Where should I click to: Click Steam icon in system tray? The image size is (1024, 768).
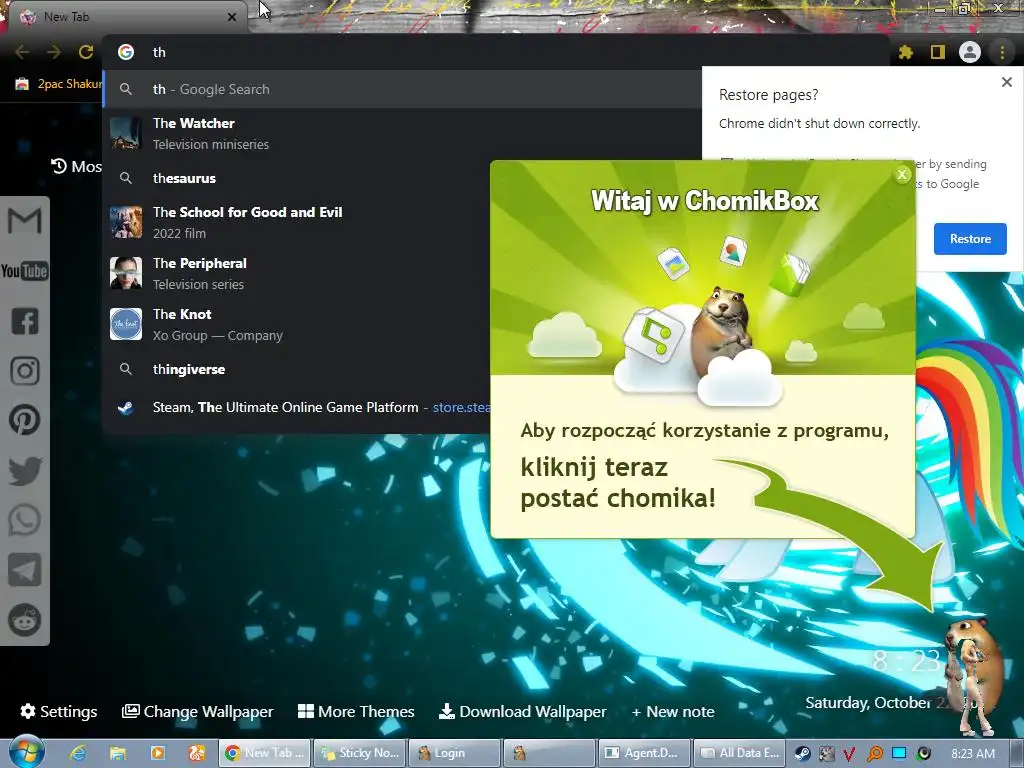(x=802, y=754)
